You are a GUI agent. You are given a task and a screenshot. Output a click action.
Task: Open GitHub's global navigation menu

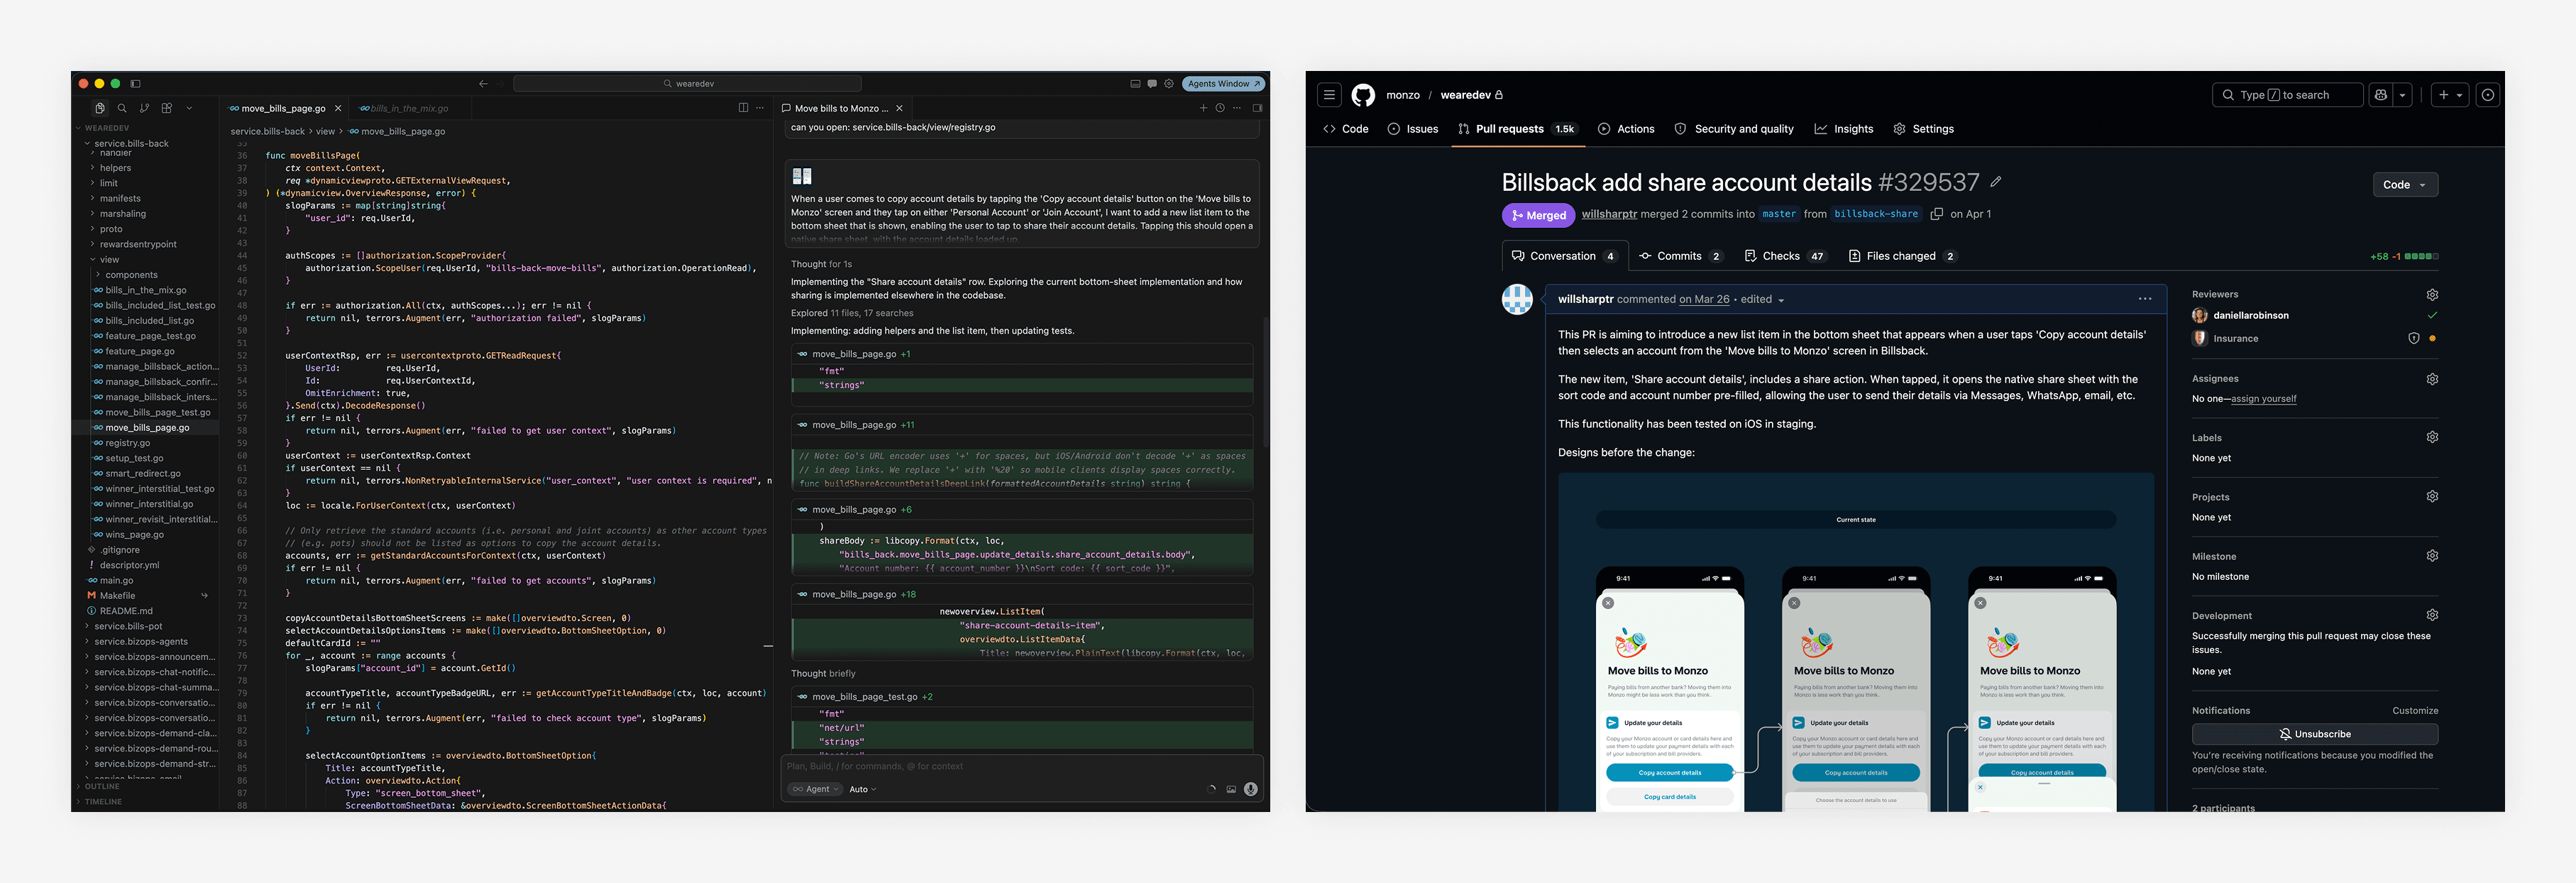pos(1329,95)
